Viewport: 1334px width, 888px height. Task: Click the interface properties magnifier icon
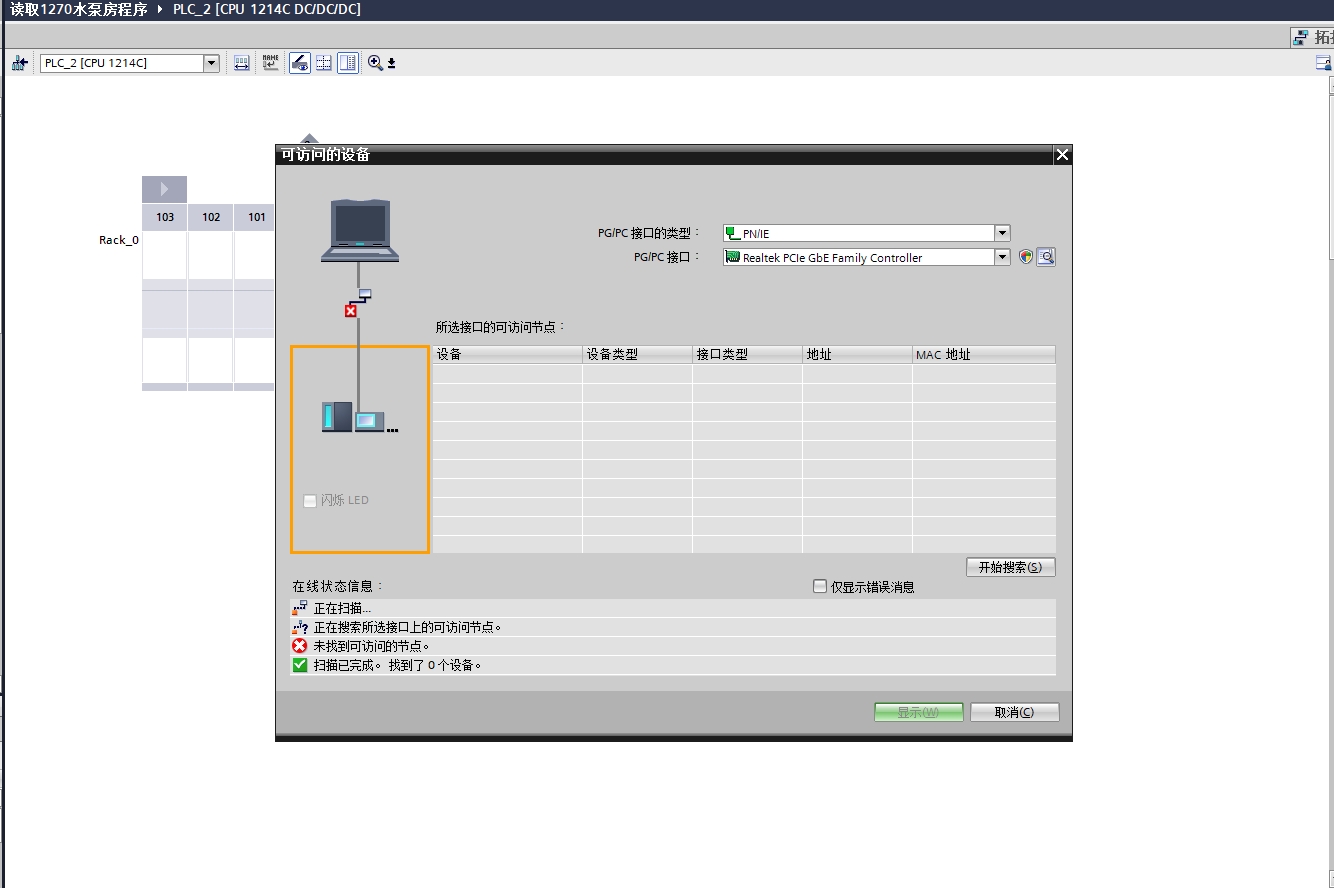[1046, 257]
